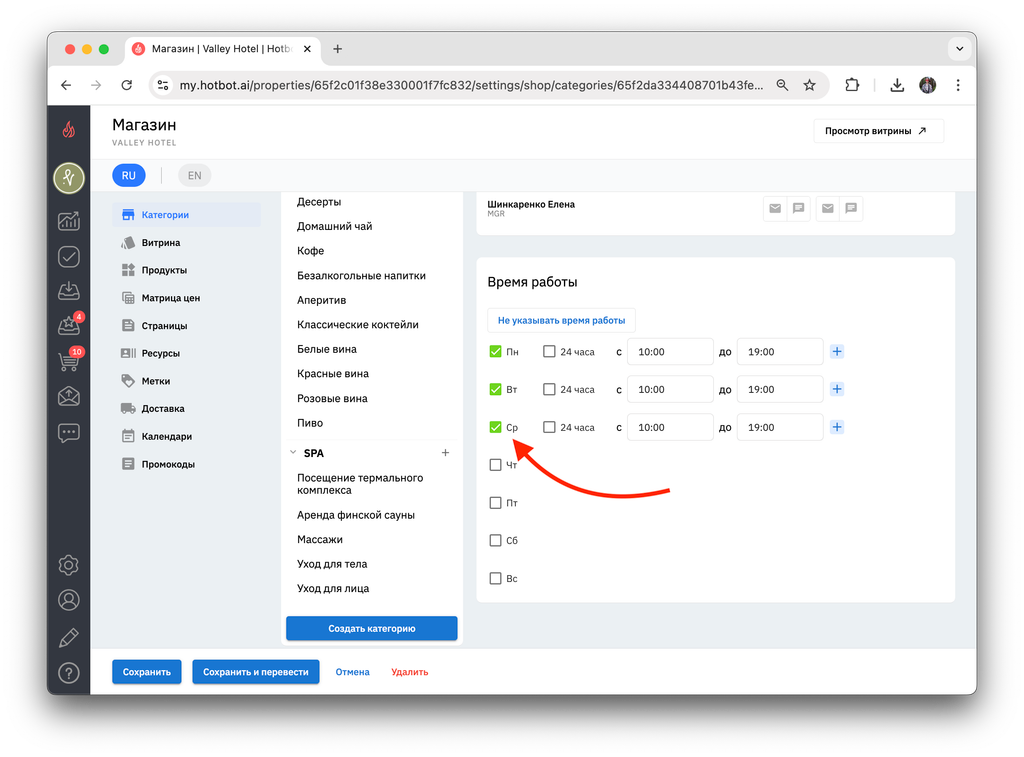1024x757 pixels.
Task: Enable the Вс day checkbox
Action: click(495, 579)
